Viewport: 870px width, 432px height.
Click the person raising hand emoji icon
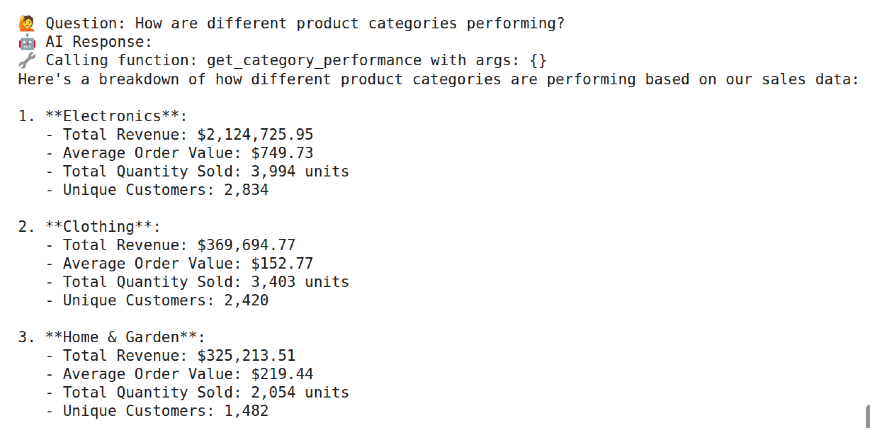point(27,23)
